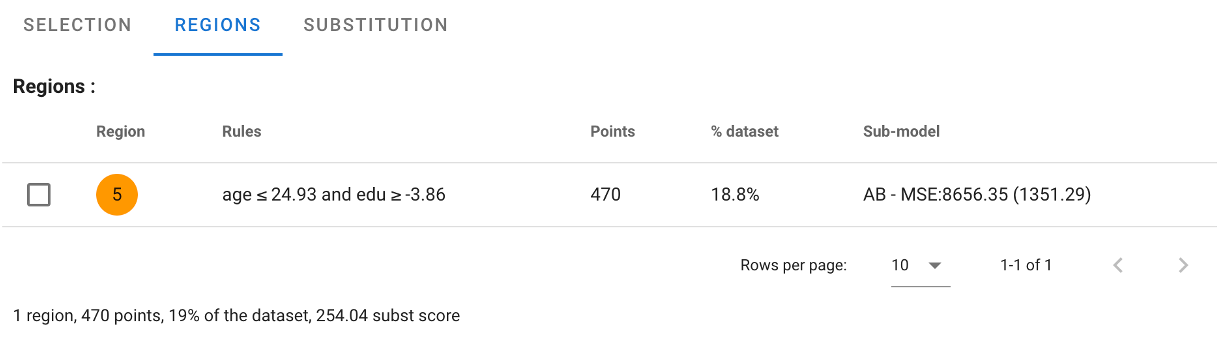The image size is (1226, 362).
Task: Click the orange region 5 badge
Action: [117, 195]
